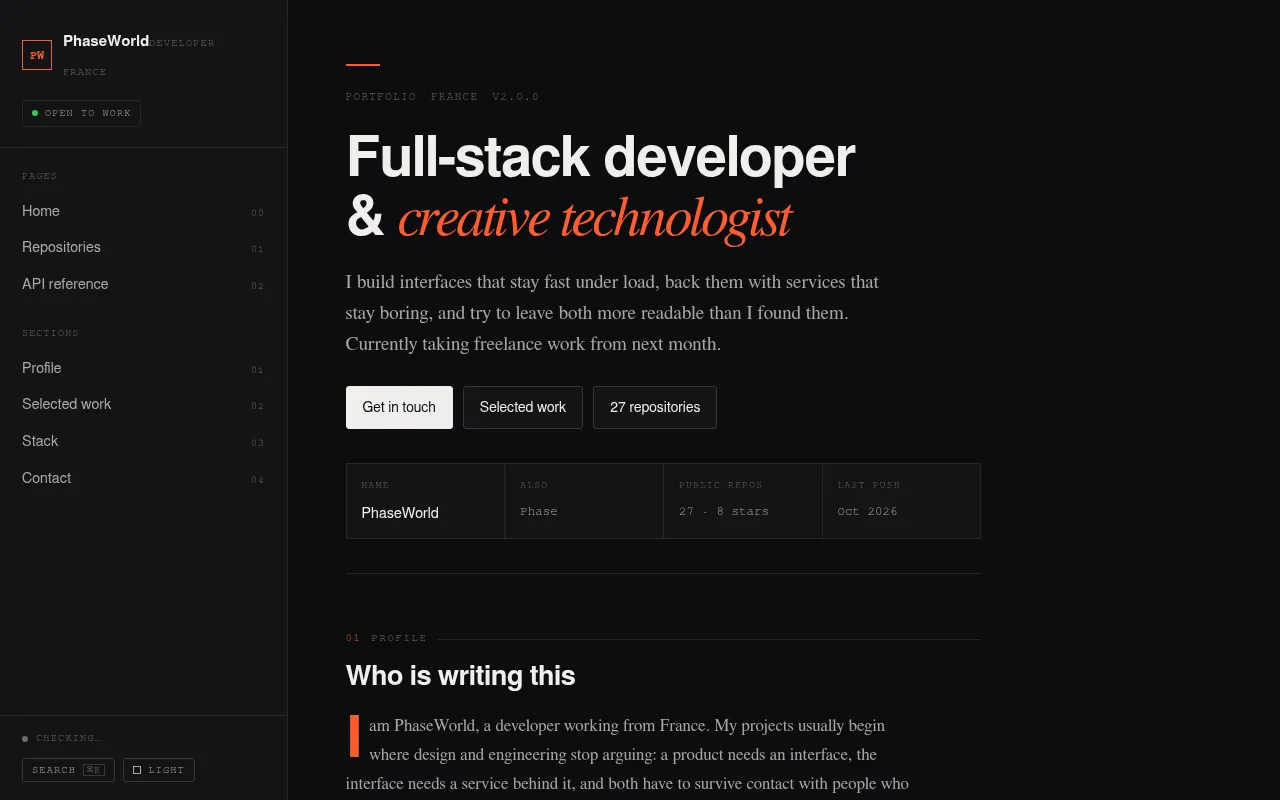Click the Get in touch button

coord(399,407)
